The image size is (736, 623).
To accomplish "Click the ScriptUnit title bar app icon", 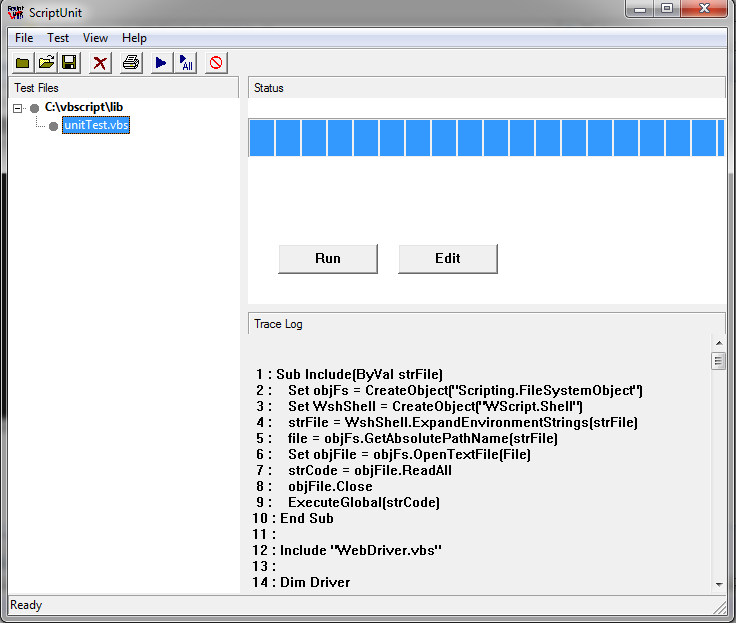I will 15,12.
